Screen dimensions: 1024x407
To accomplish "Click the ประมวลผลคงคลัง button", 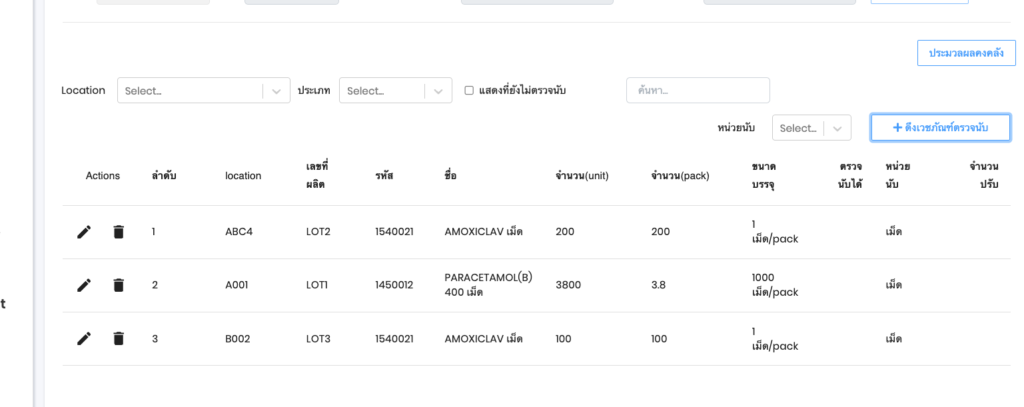I will point(966,53).
